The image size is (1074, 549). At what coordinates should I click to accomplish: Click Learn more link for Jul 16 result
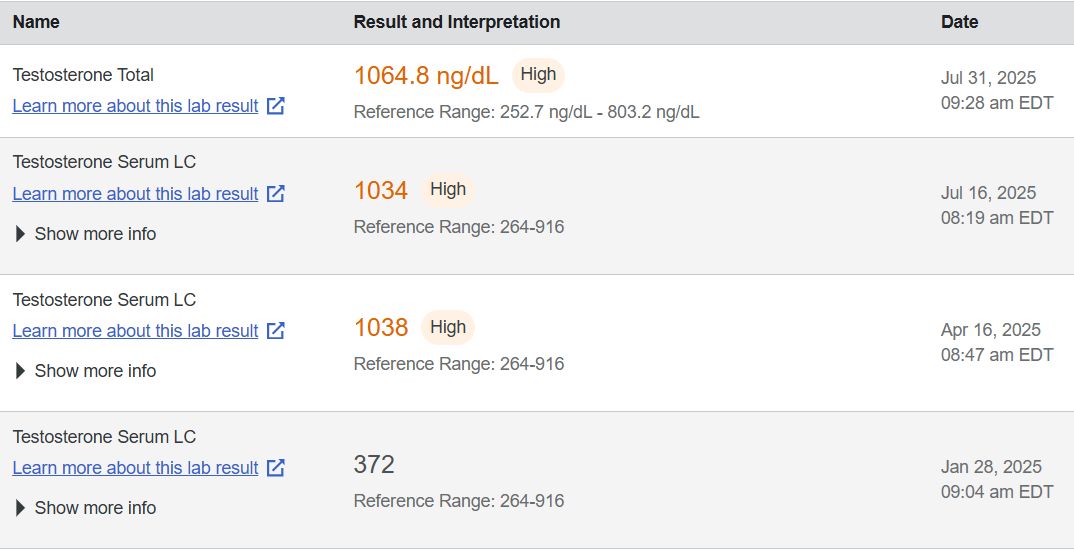click(x=135, y=194)
